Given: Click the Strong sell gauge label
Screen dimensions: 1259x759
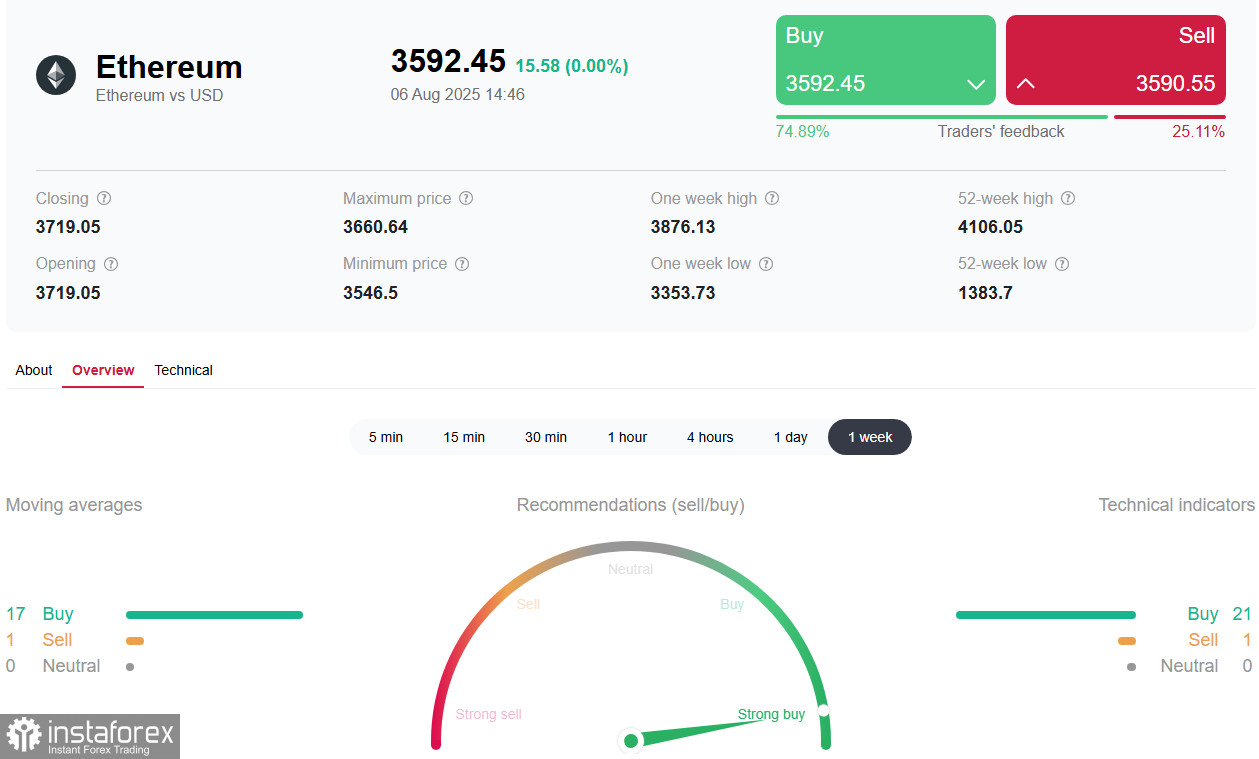Looking at the screenshot, I should click(489, 714).
